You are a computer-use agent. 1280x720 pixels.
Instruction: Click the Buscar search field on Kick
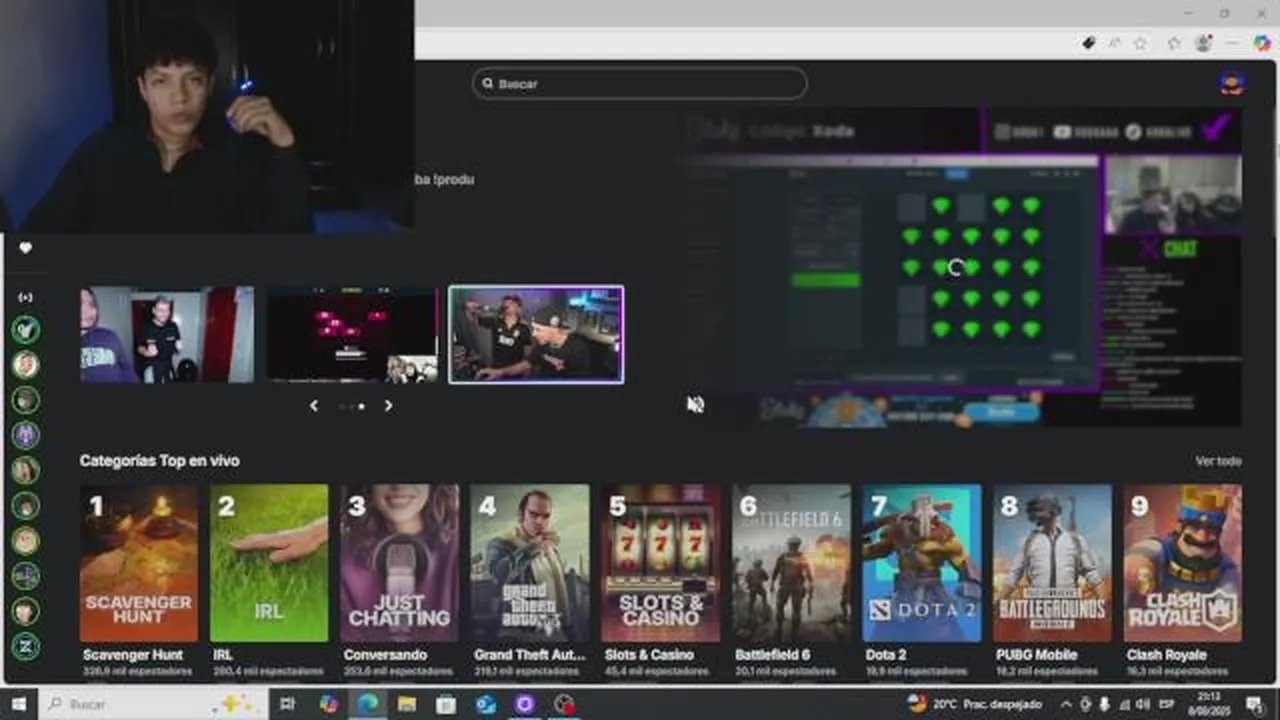[x=640, y=84]
